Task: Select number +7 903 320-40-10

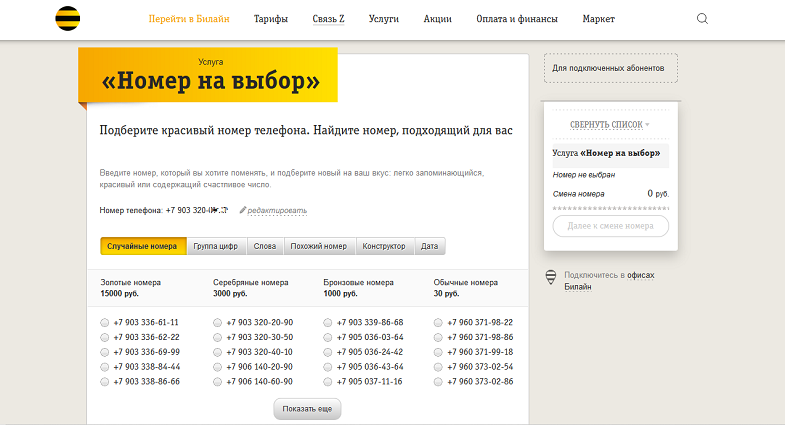Action: coord(217,352)
